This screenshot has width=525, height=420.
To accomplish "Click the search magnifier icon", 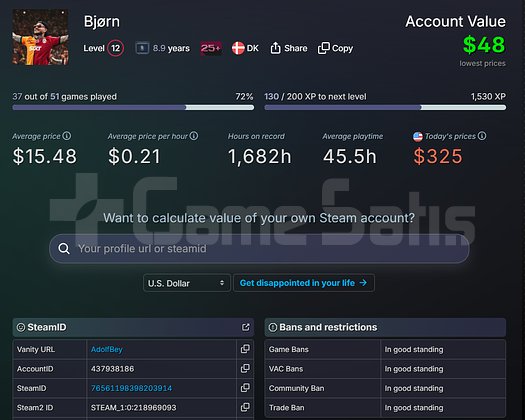I will (x=64, y=249).
